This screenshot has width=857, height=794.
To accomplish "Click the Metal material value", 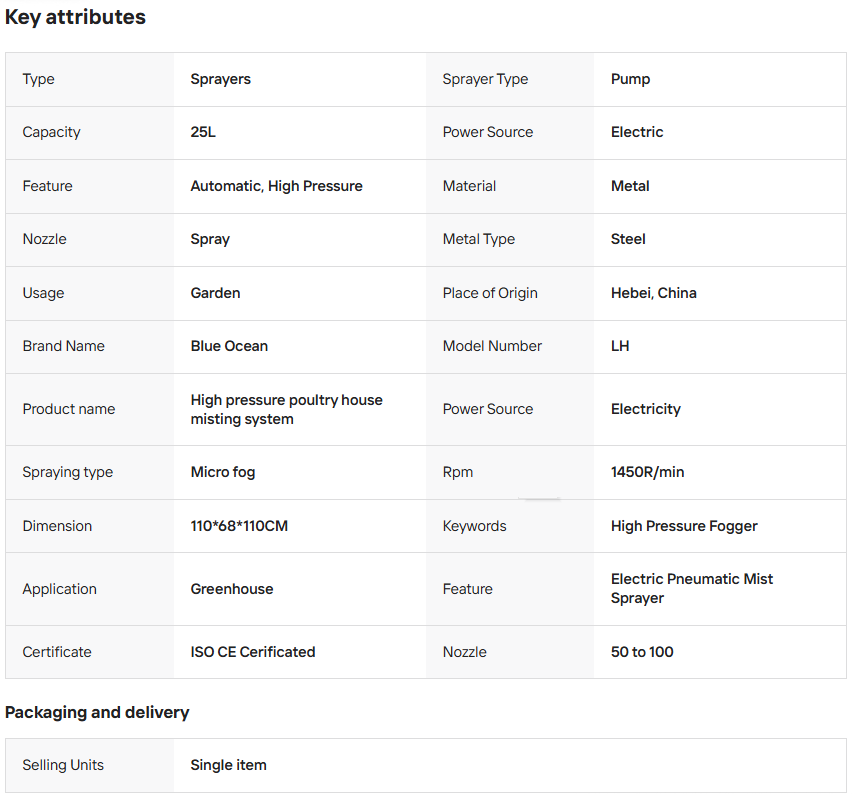I will coord(630,186).
